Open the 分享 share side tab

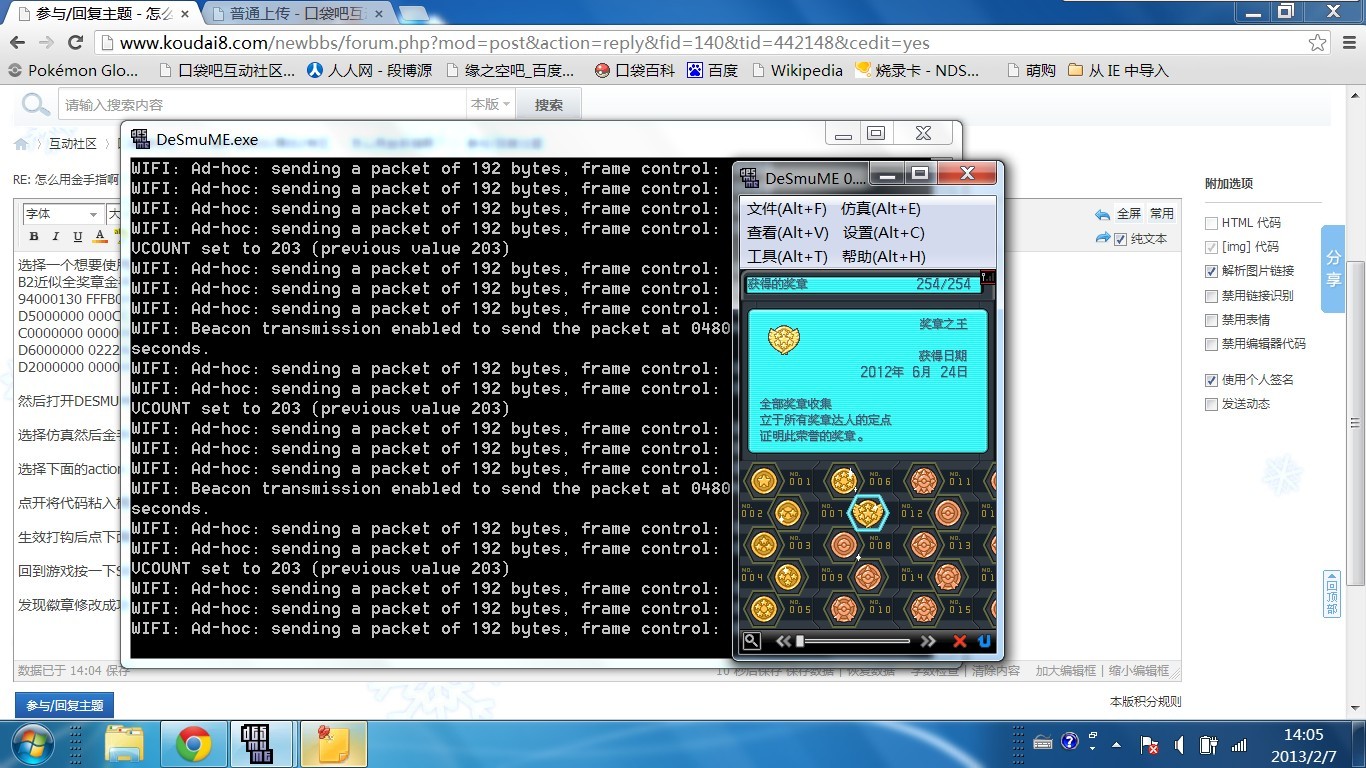[1333, 270]
